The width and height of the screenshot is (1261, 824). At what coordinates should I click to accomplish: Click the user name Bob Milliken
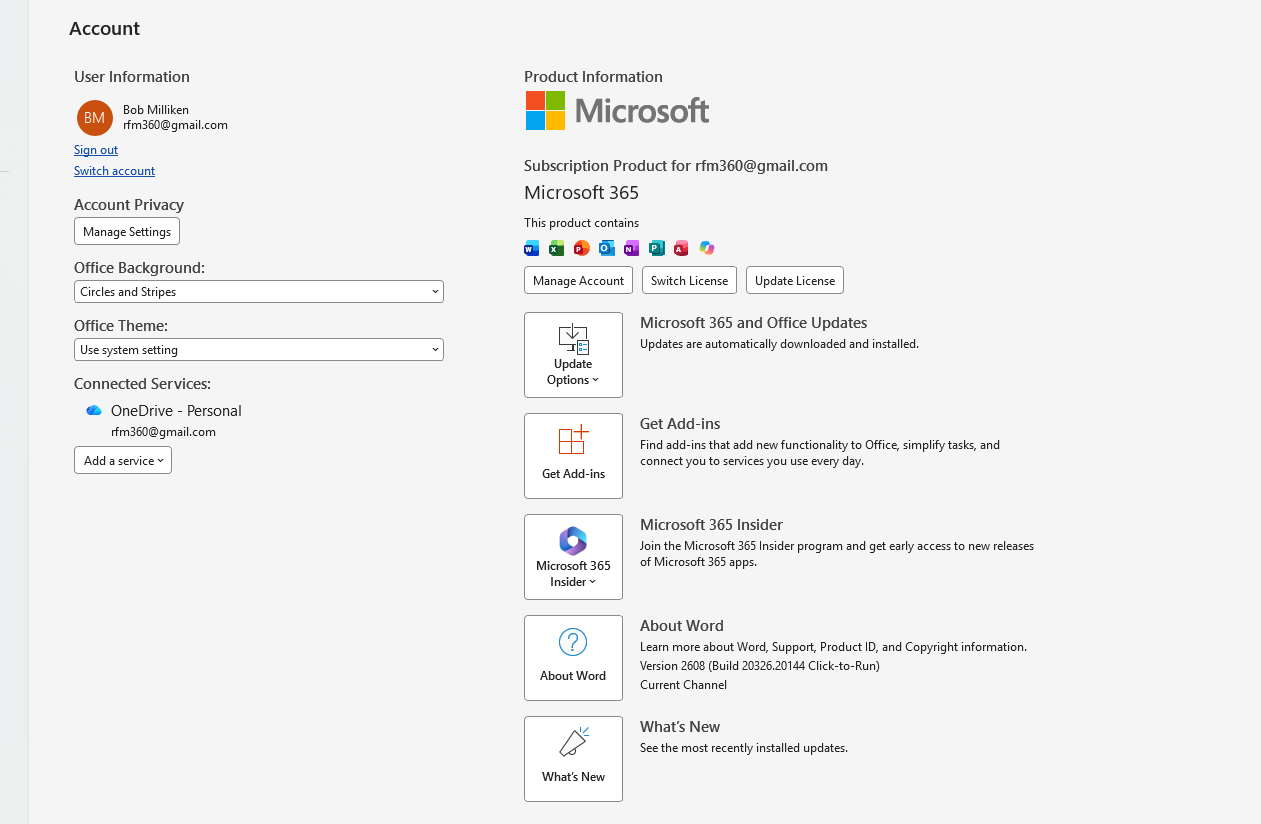[156, 110]
